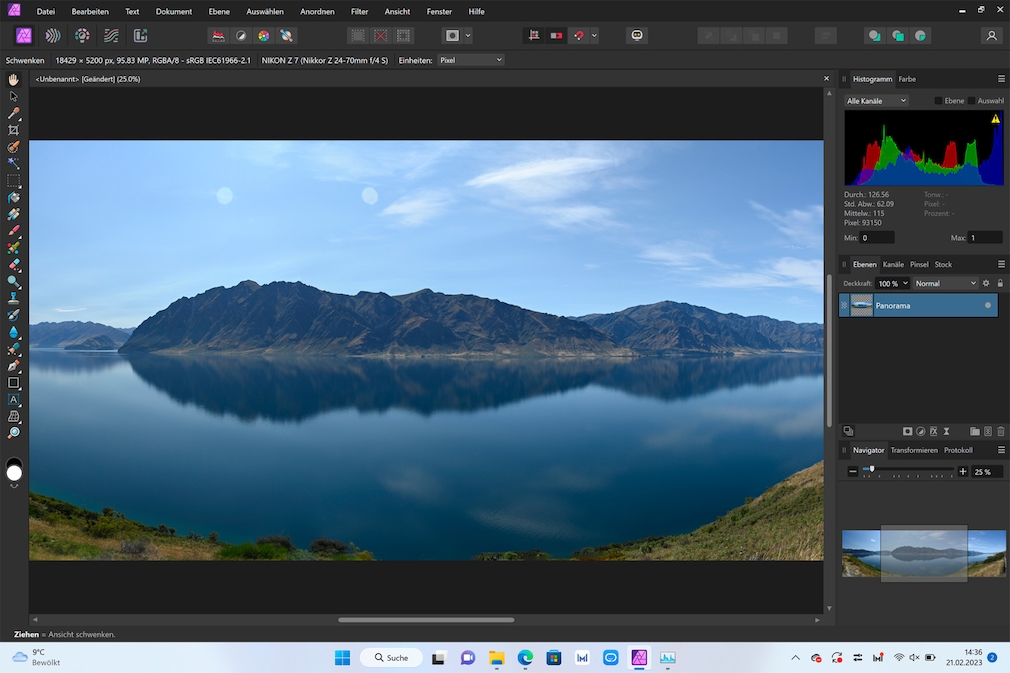Expand the snapping options arrow
The image size is (1010, 673).
(x=594, y=35)
